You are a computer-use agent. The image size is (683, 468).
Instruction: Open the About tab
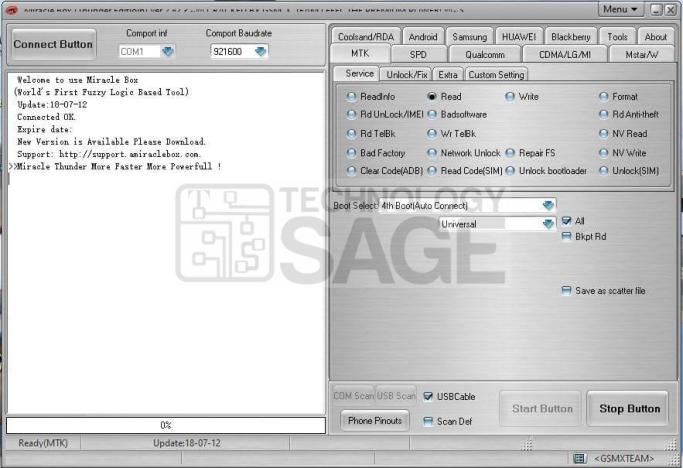(655, 37)
